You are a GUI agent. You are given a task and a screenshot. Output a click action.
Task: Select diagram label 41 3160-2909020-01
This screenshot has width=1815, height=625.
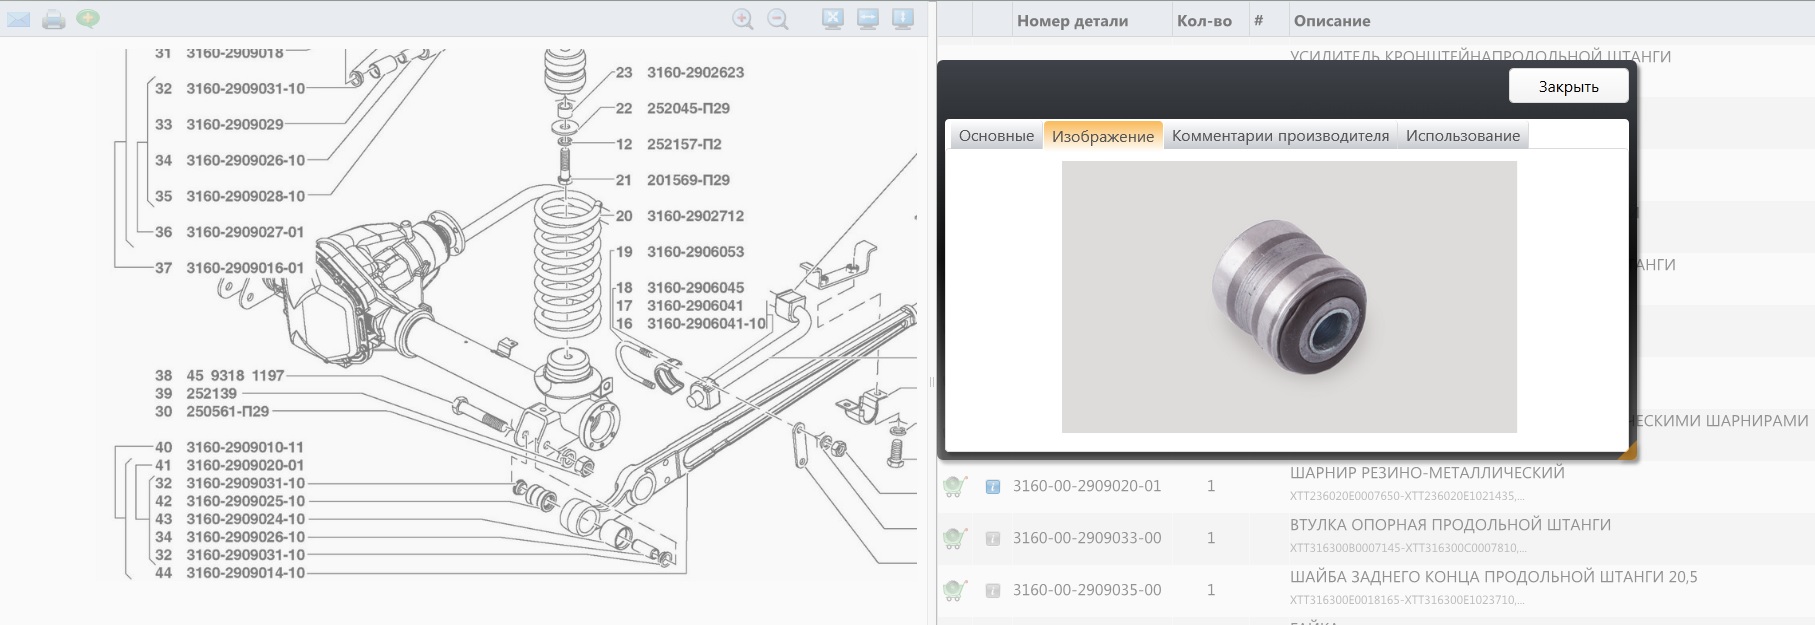click(x=229, y=466)
